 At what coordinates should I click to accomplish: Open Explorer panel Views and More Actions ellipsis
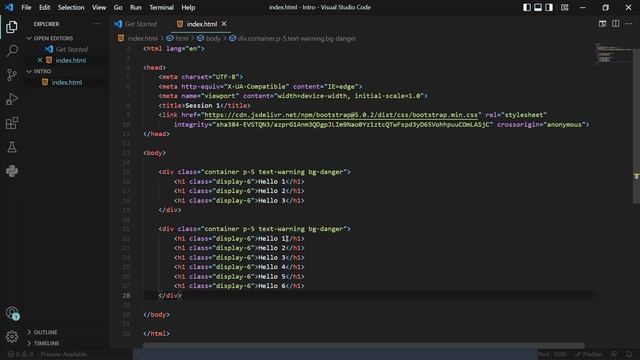[x=97, y=24]
